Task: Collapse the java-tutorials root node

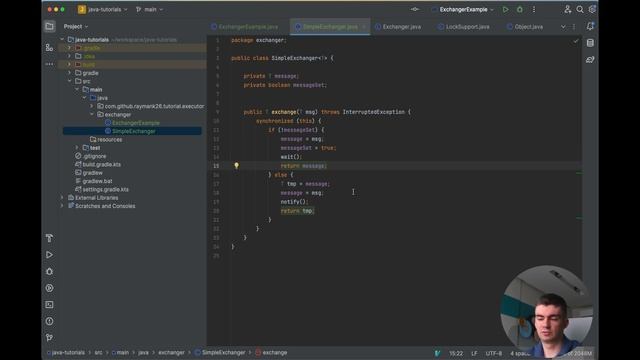Action: pyautogui.click(x=62, y=40)
